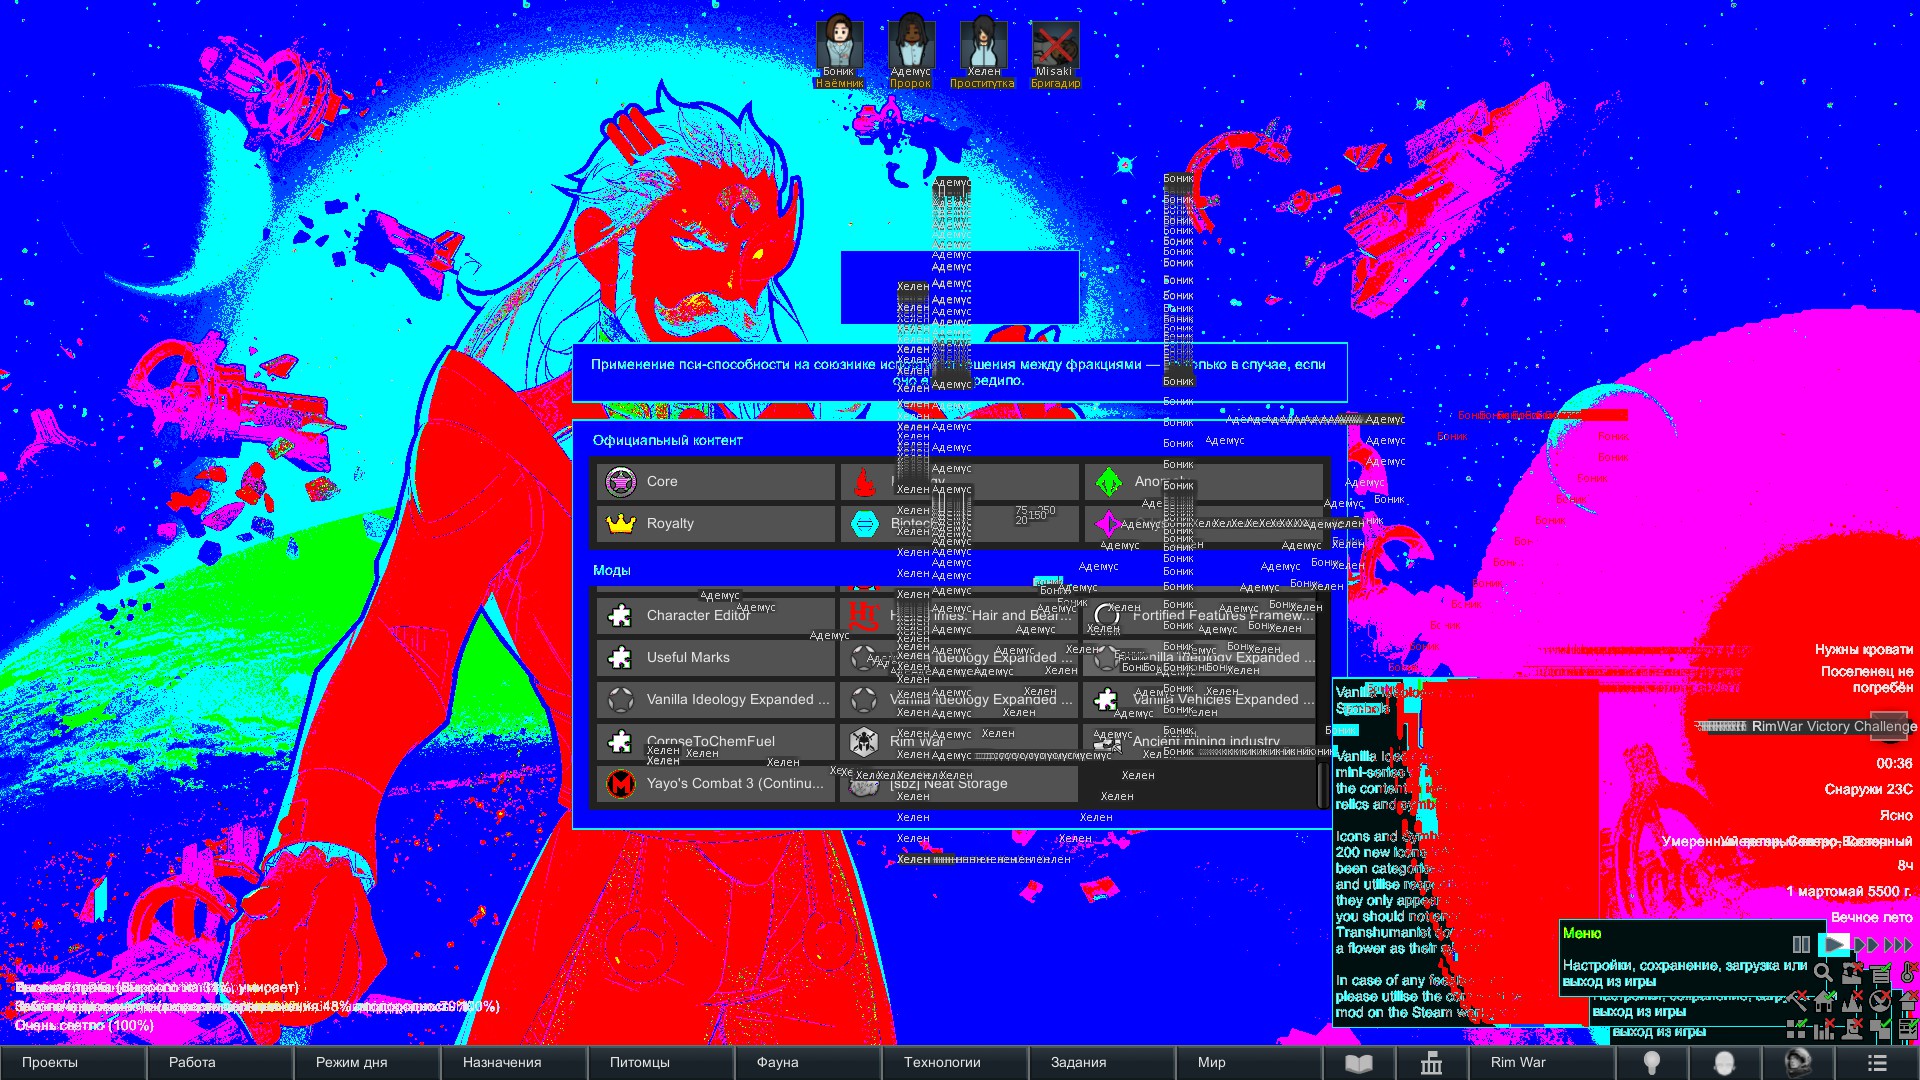
Task: Select the Yayo's Combat 3 mod
Action: tap(716, 784)
